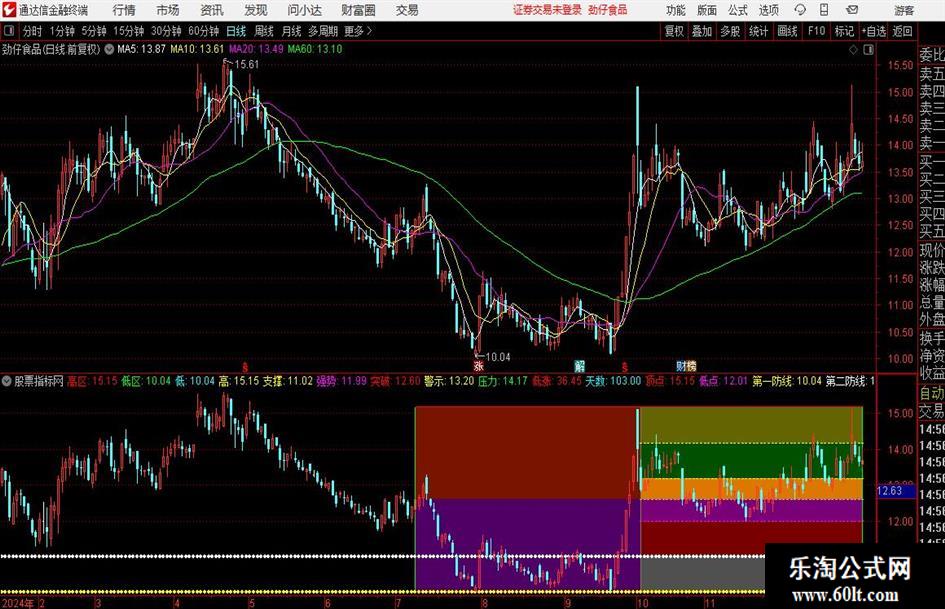Open the 版面 menu
This screenshot has height=609, width=945.
click(706, 10)
